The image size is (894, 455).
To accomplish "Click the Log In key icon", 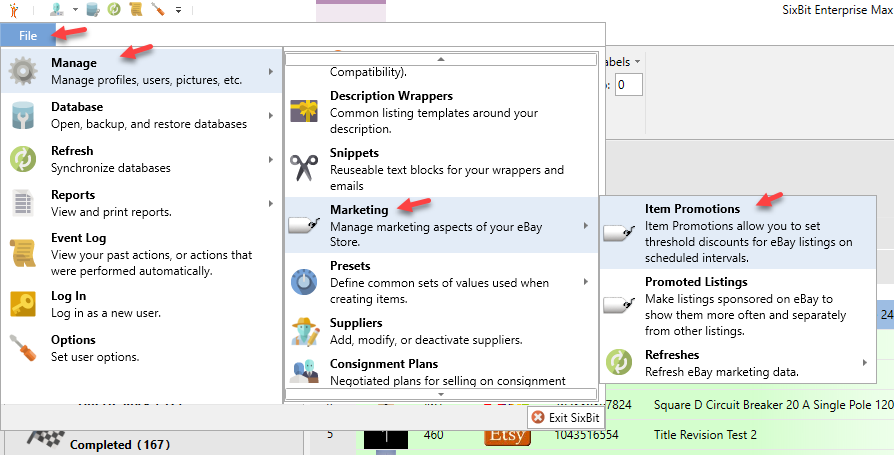I will pyautogui.click(x=23, y=304).
